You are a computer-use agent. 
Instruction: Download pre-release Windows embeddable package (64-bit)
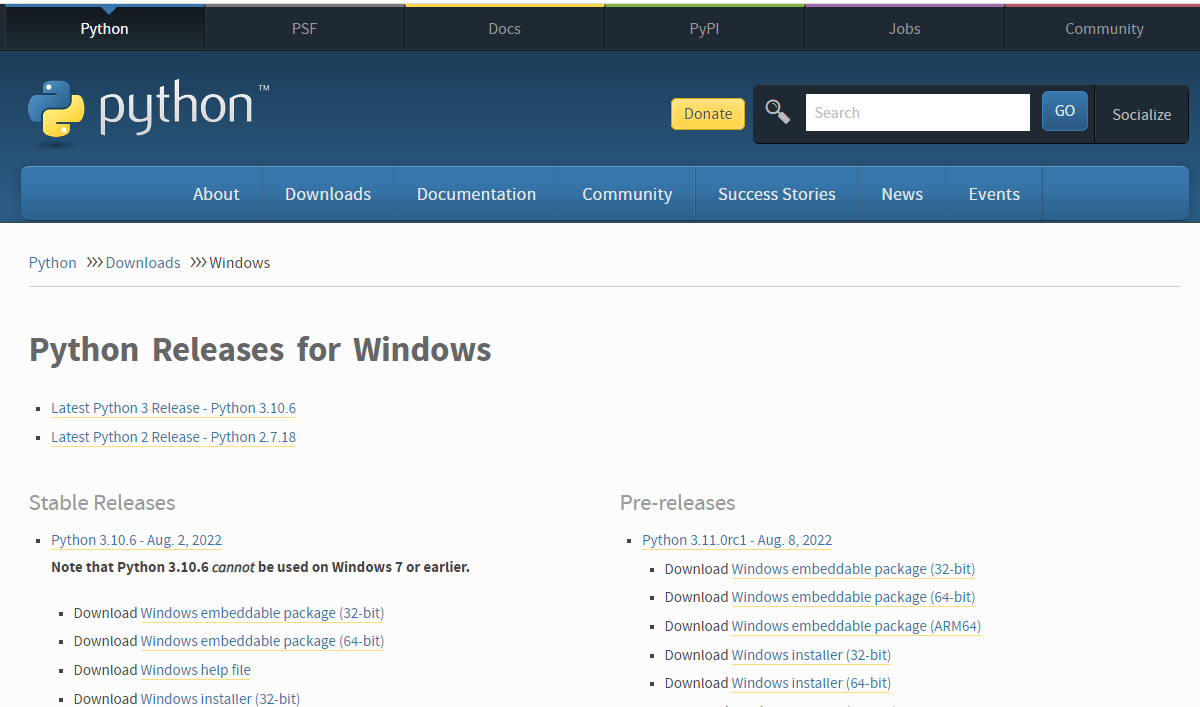pyautogui.click(x=853, y=597)
